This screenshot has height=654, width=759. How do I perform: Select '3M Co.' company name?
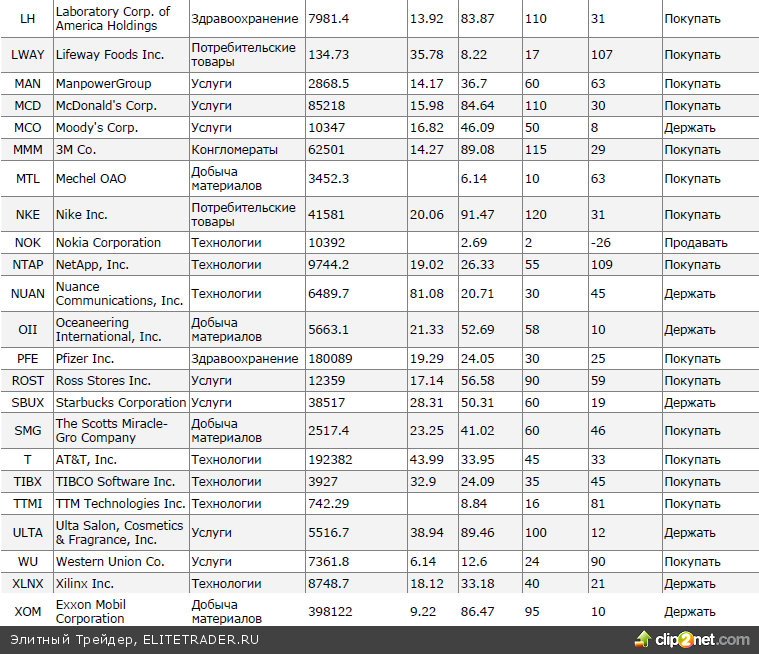pos(76,150)
